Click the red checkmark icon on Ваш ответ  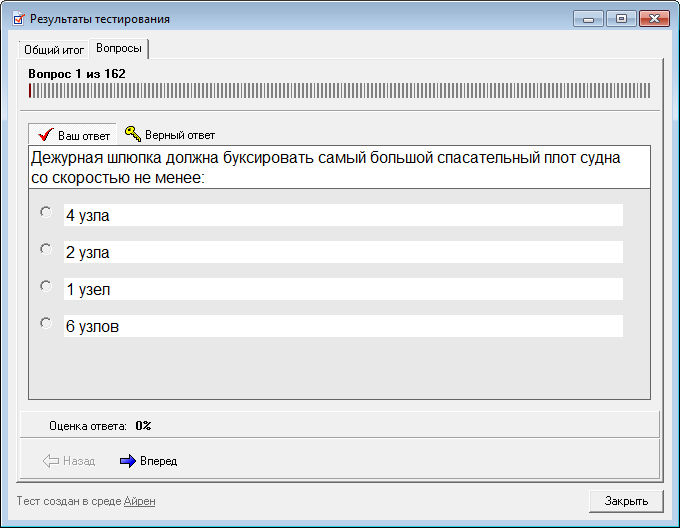click(x=44, y=135)
